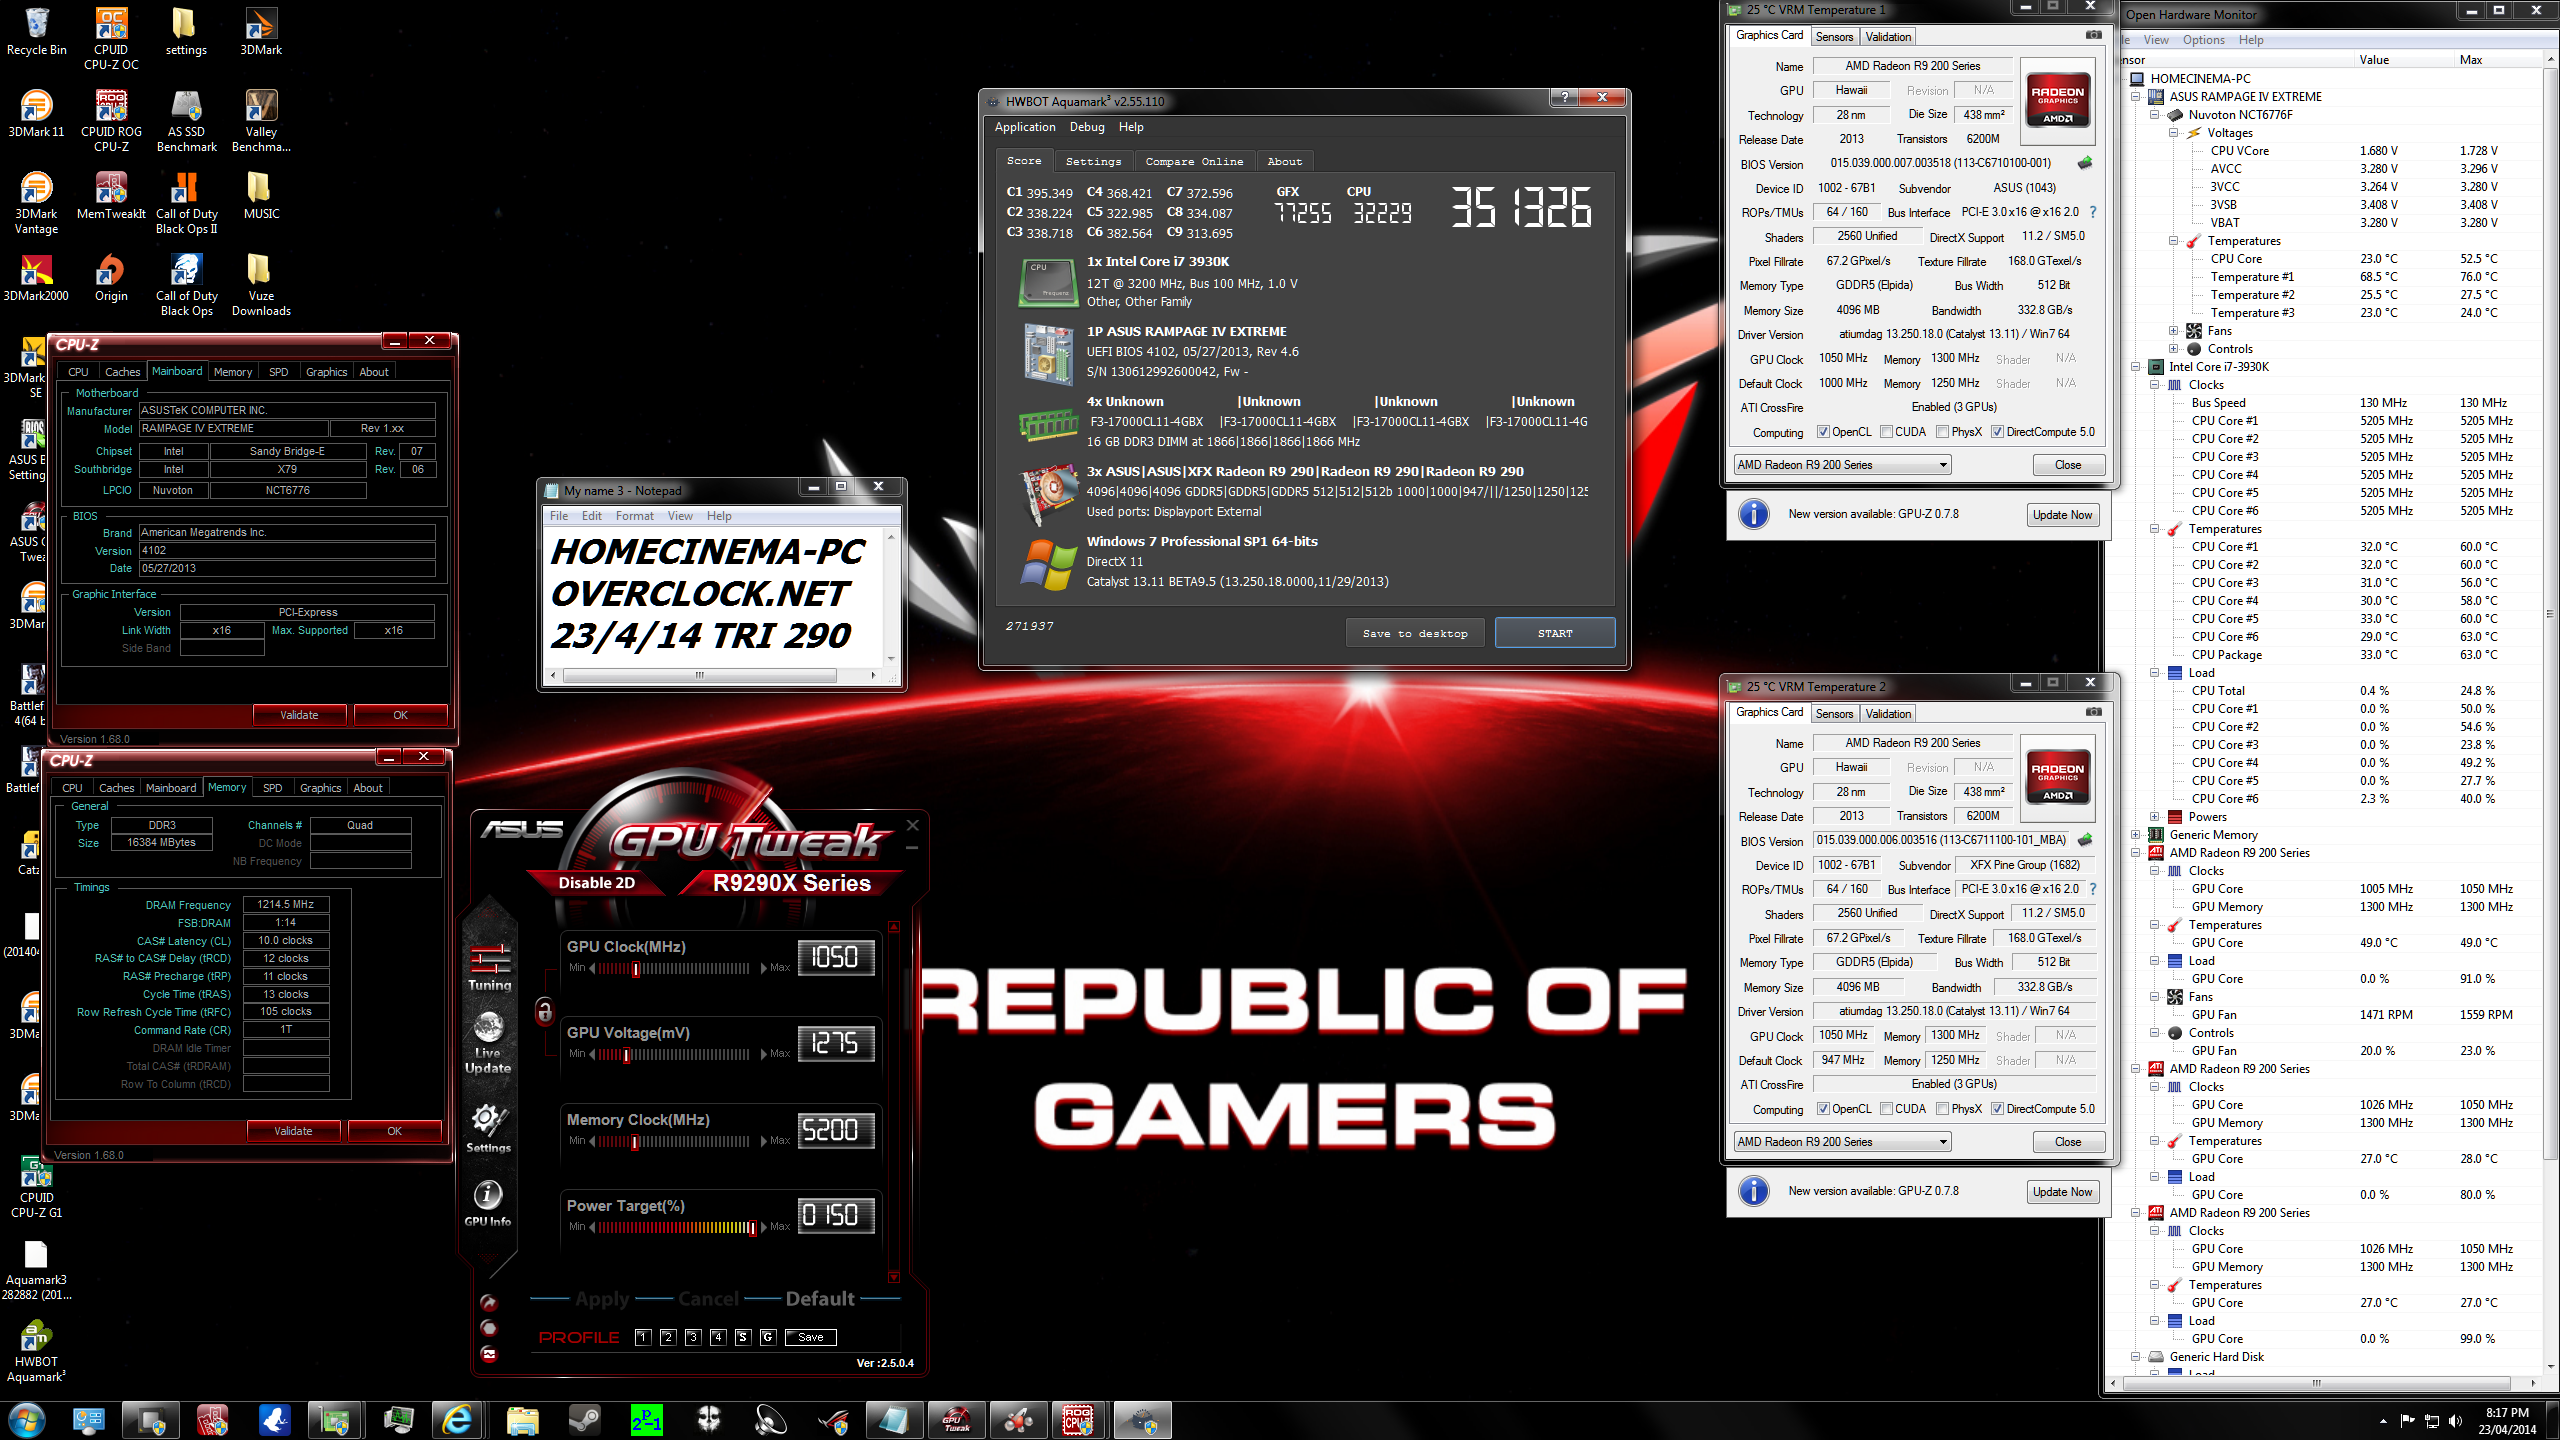2560x1440 pixels.
Task: Toggle DirectCompute 5.0 checkbox in VRM Temperature 1
Action: (x=1997, y=432)
